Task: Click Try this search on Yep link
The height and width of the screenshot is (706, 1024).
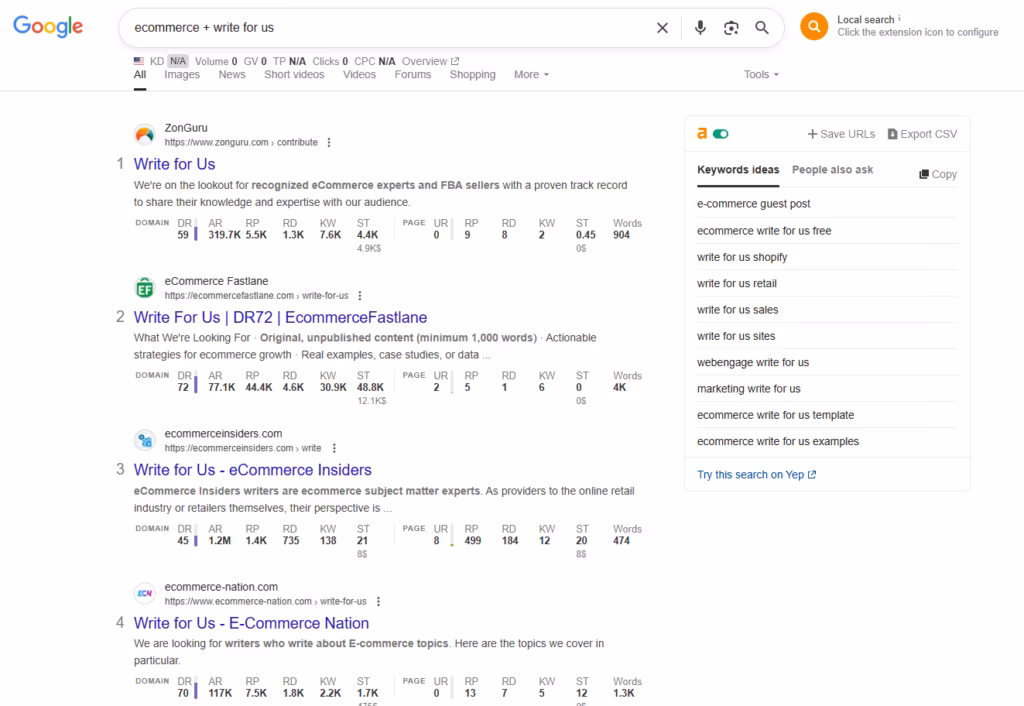Action: pyautogui.click(x=756, y=475)
